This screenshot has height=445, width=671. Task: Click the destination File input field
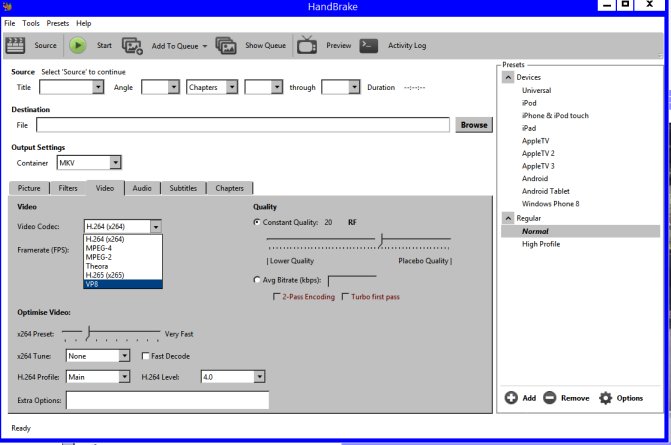[x=243, y=125]
